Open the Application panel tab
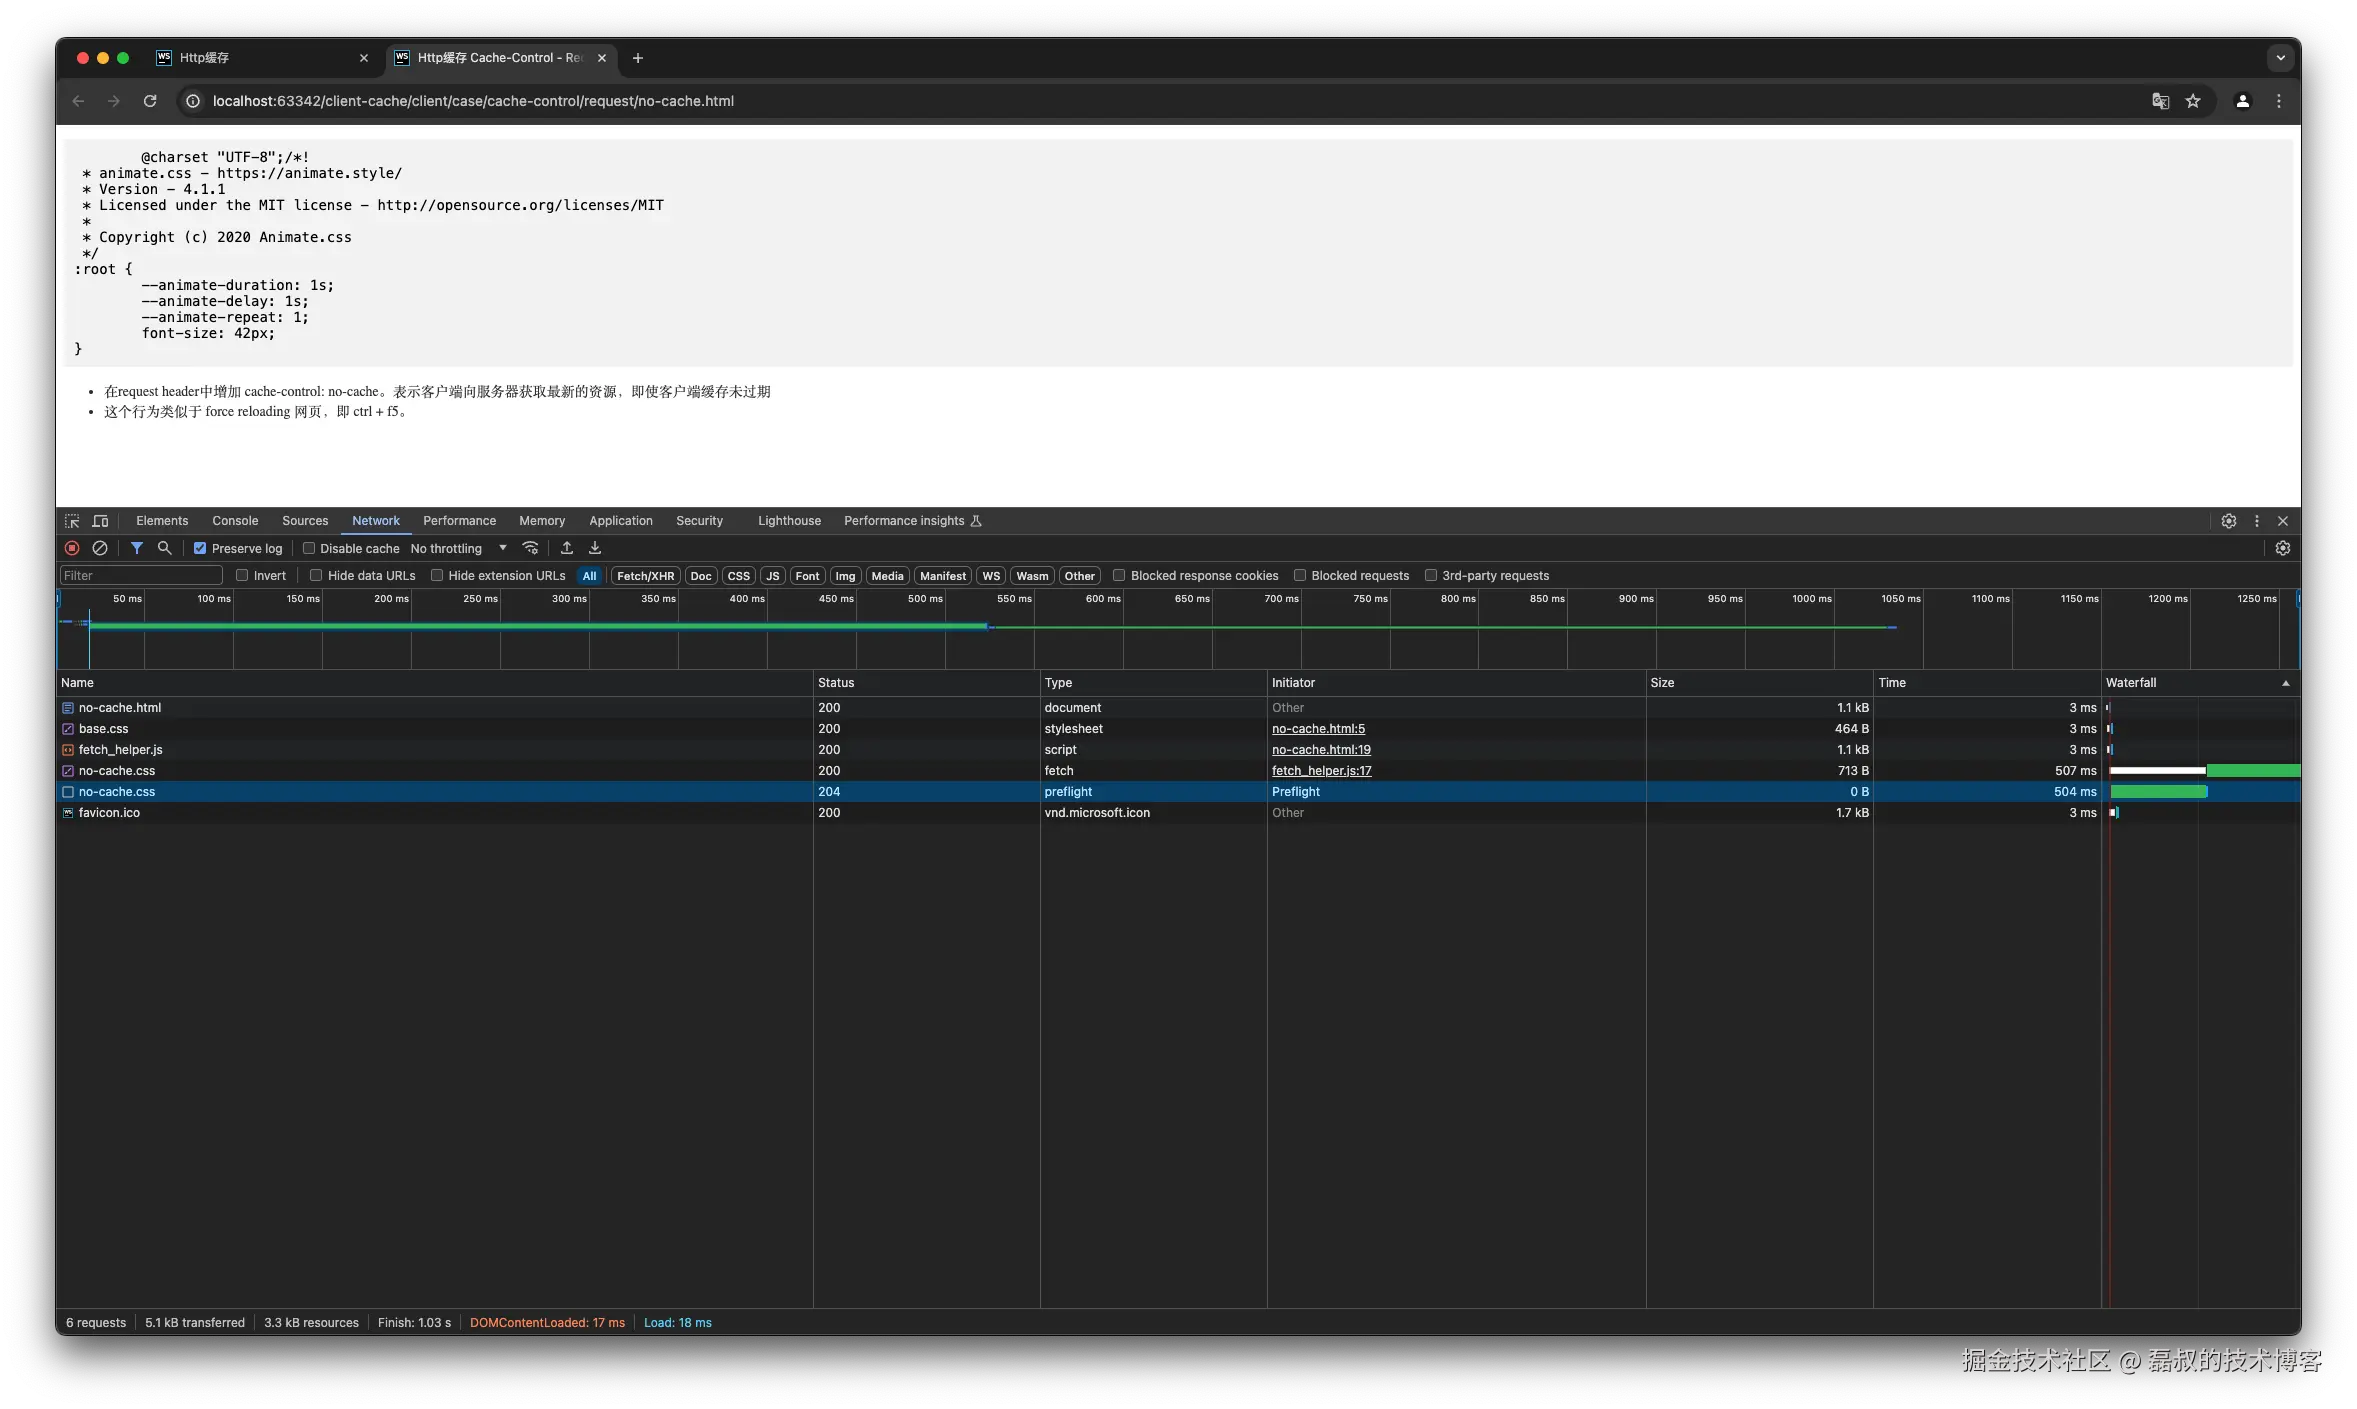This screenshot has height=1409, width=2357. tap(620, 521)
